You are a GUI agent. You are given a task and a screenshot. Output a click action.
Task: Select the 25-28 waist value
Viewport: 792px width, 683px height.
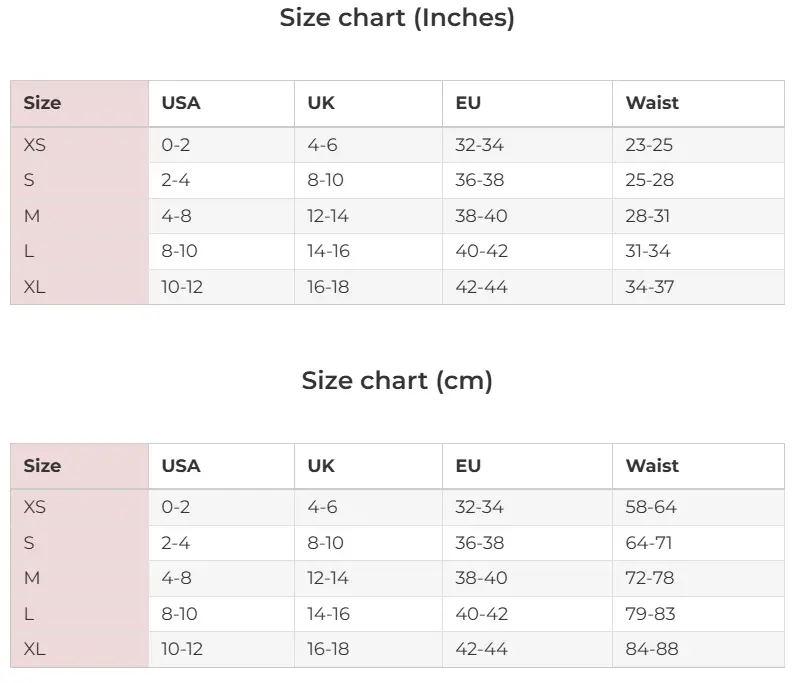[x=649, y=180]
